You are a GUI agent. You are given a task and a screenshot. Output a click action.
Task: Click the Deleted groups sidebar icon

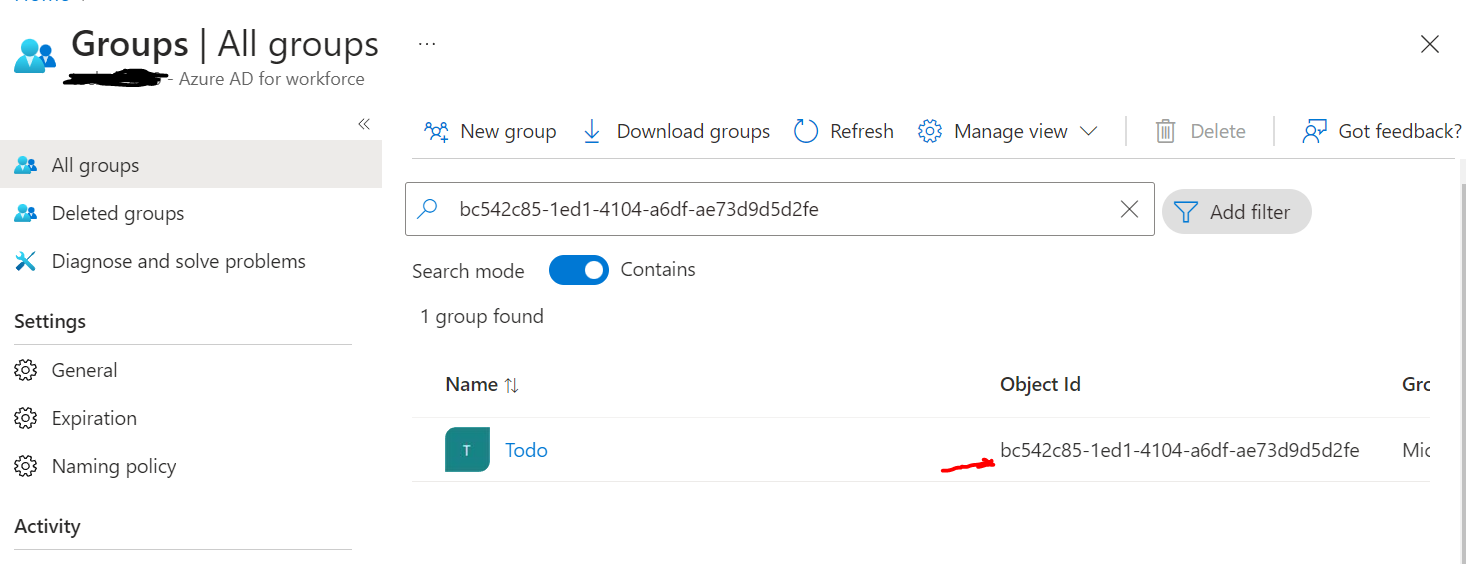click(26, 214)
